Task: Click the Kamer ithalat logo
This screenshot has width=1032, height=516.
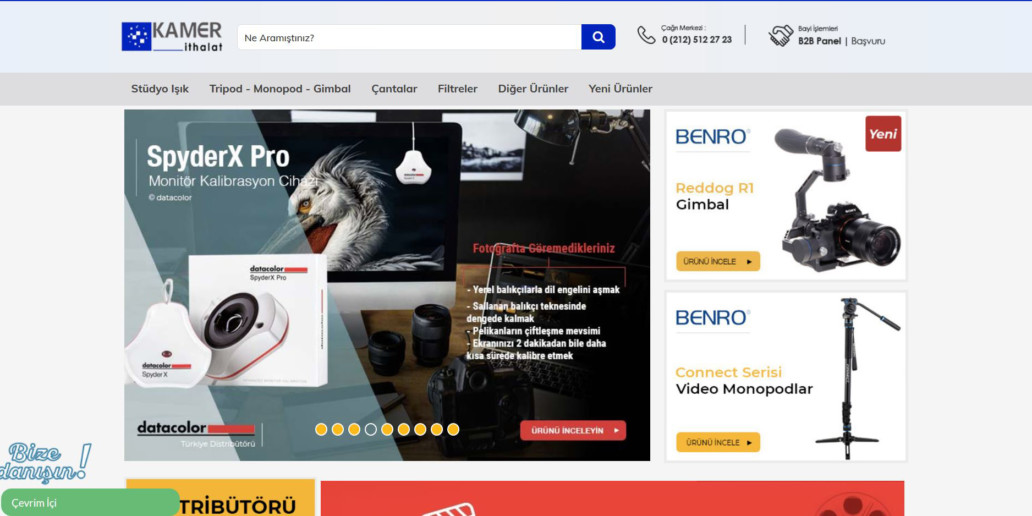Action: tap(172, 37)
